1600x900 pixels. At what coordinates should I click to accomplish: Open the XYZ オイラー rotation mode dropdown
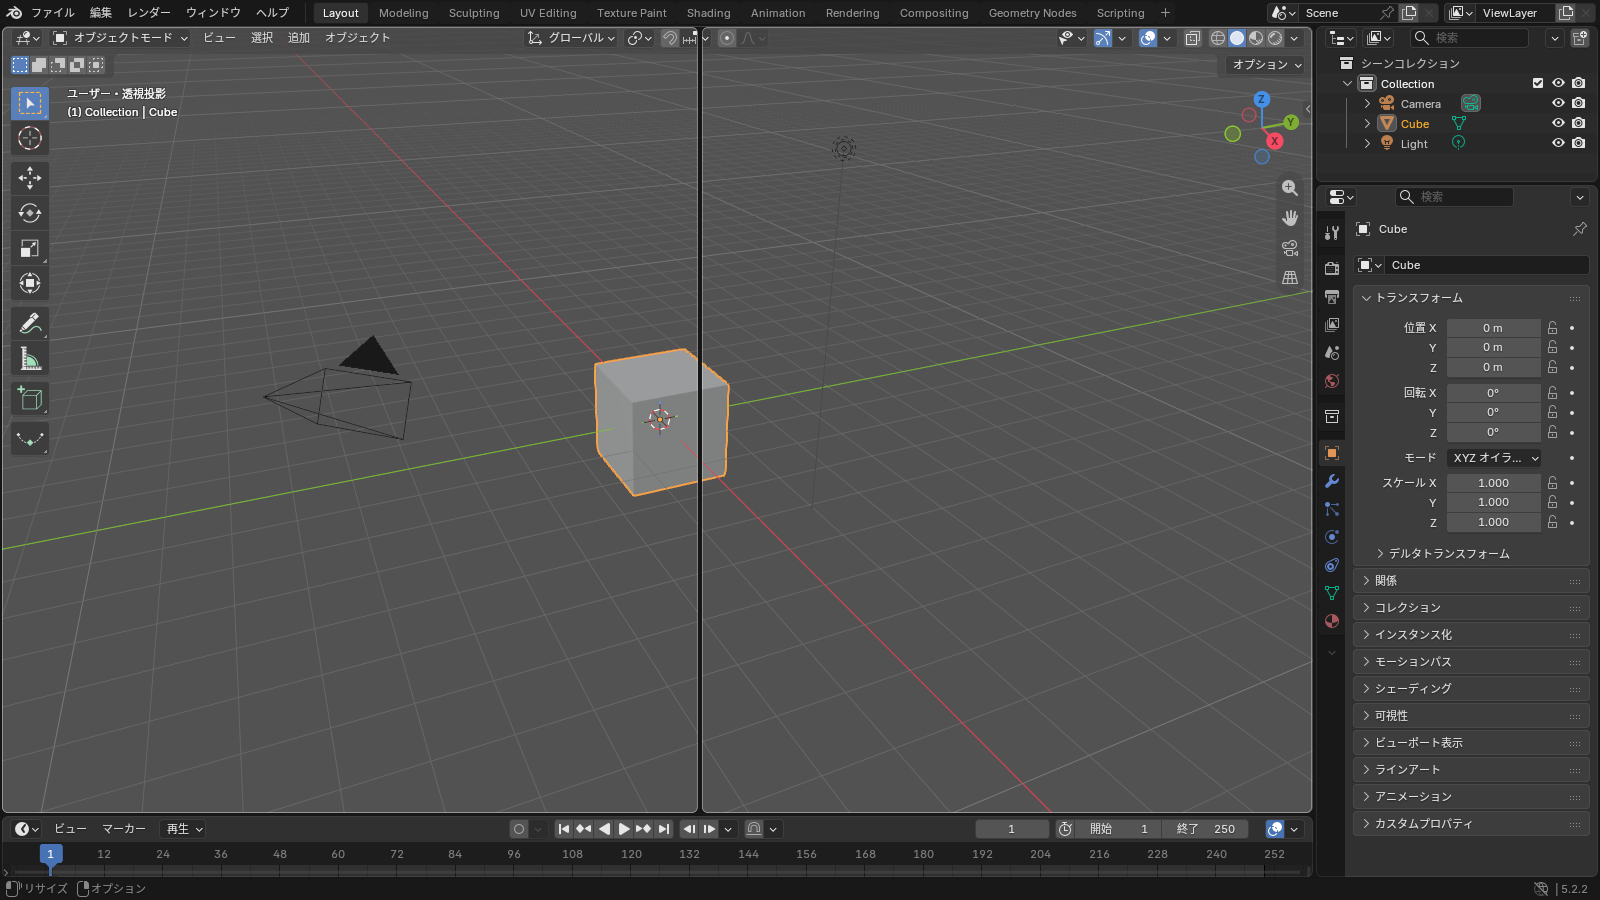pyautogui.click(x=1494, y=458)
